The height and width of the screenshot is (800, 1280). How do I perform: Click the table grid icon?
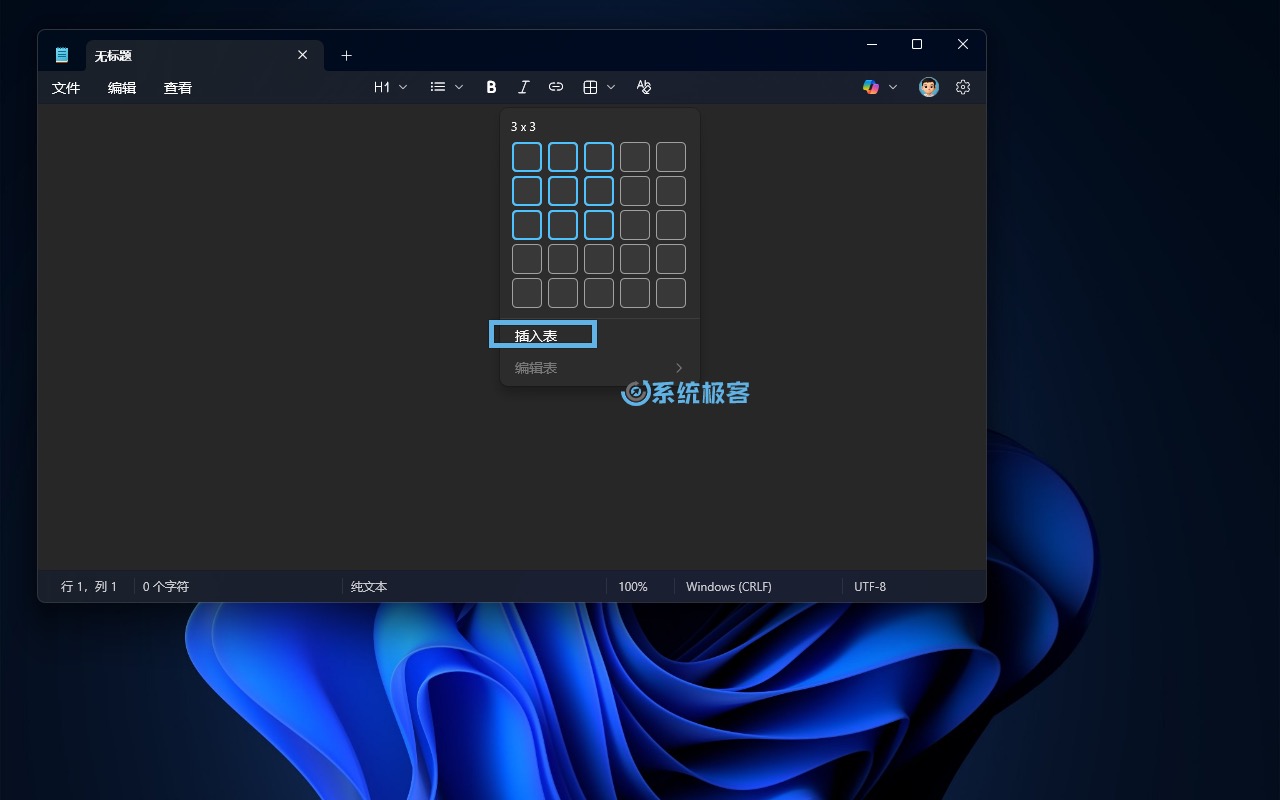(x=590, y=87)
